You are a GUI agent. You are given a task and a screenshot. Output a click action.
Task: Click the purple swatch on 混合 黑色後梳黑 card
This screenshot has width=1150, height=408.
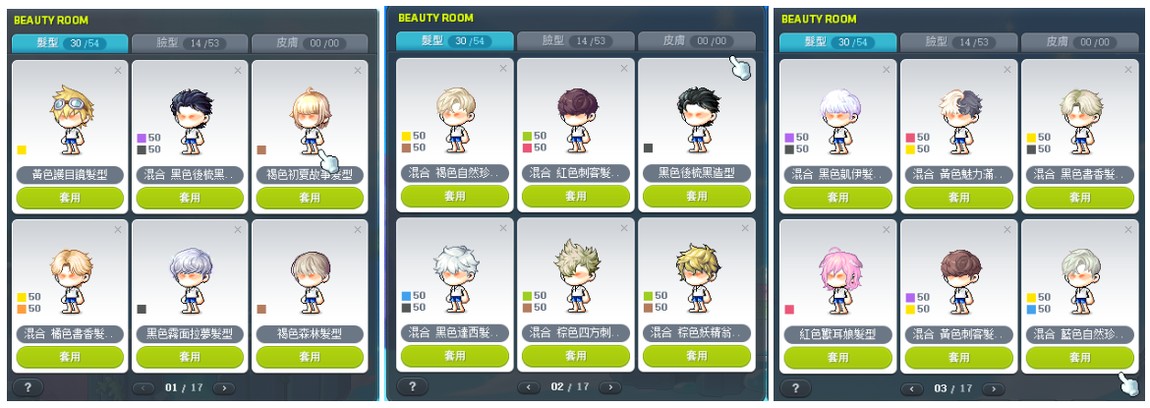pyautogui.click(x=142, y=137)
